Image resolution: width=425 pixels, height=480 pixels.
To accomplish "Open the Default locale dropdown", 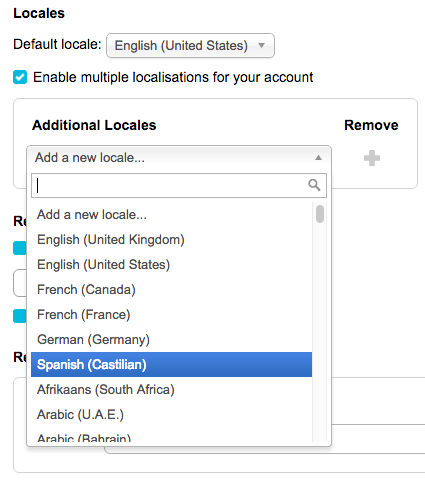I will tap(190, 45).
